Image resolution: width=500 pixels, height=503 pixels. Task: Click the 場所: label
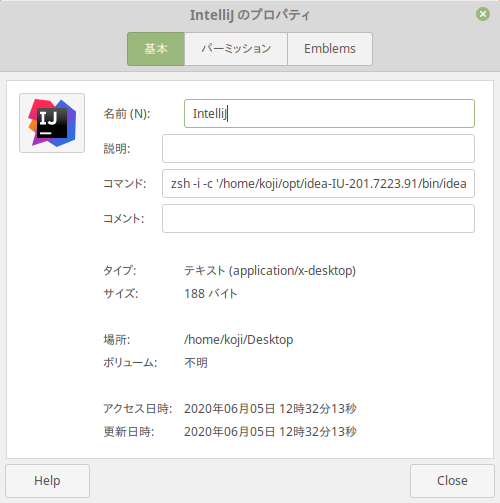point(117,340)
